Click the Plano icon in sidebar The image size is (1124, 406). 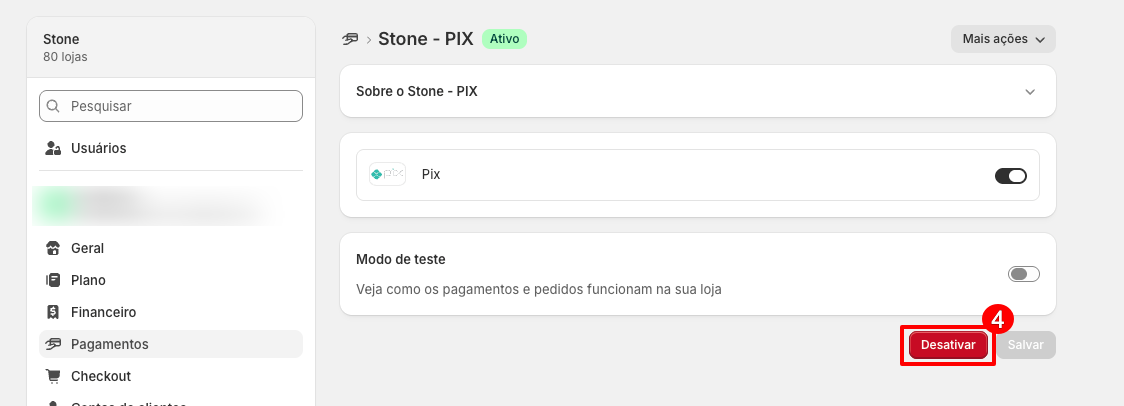[x=53, y=280]
